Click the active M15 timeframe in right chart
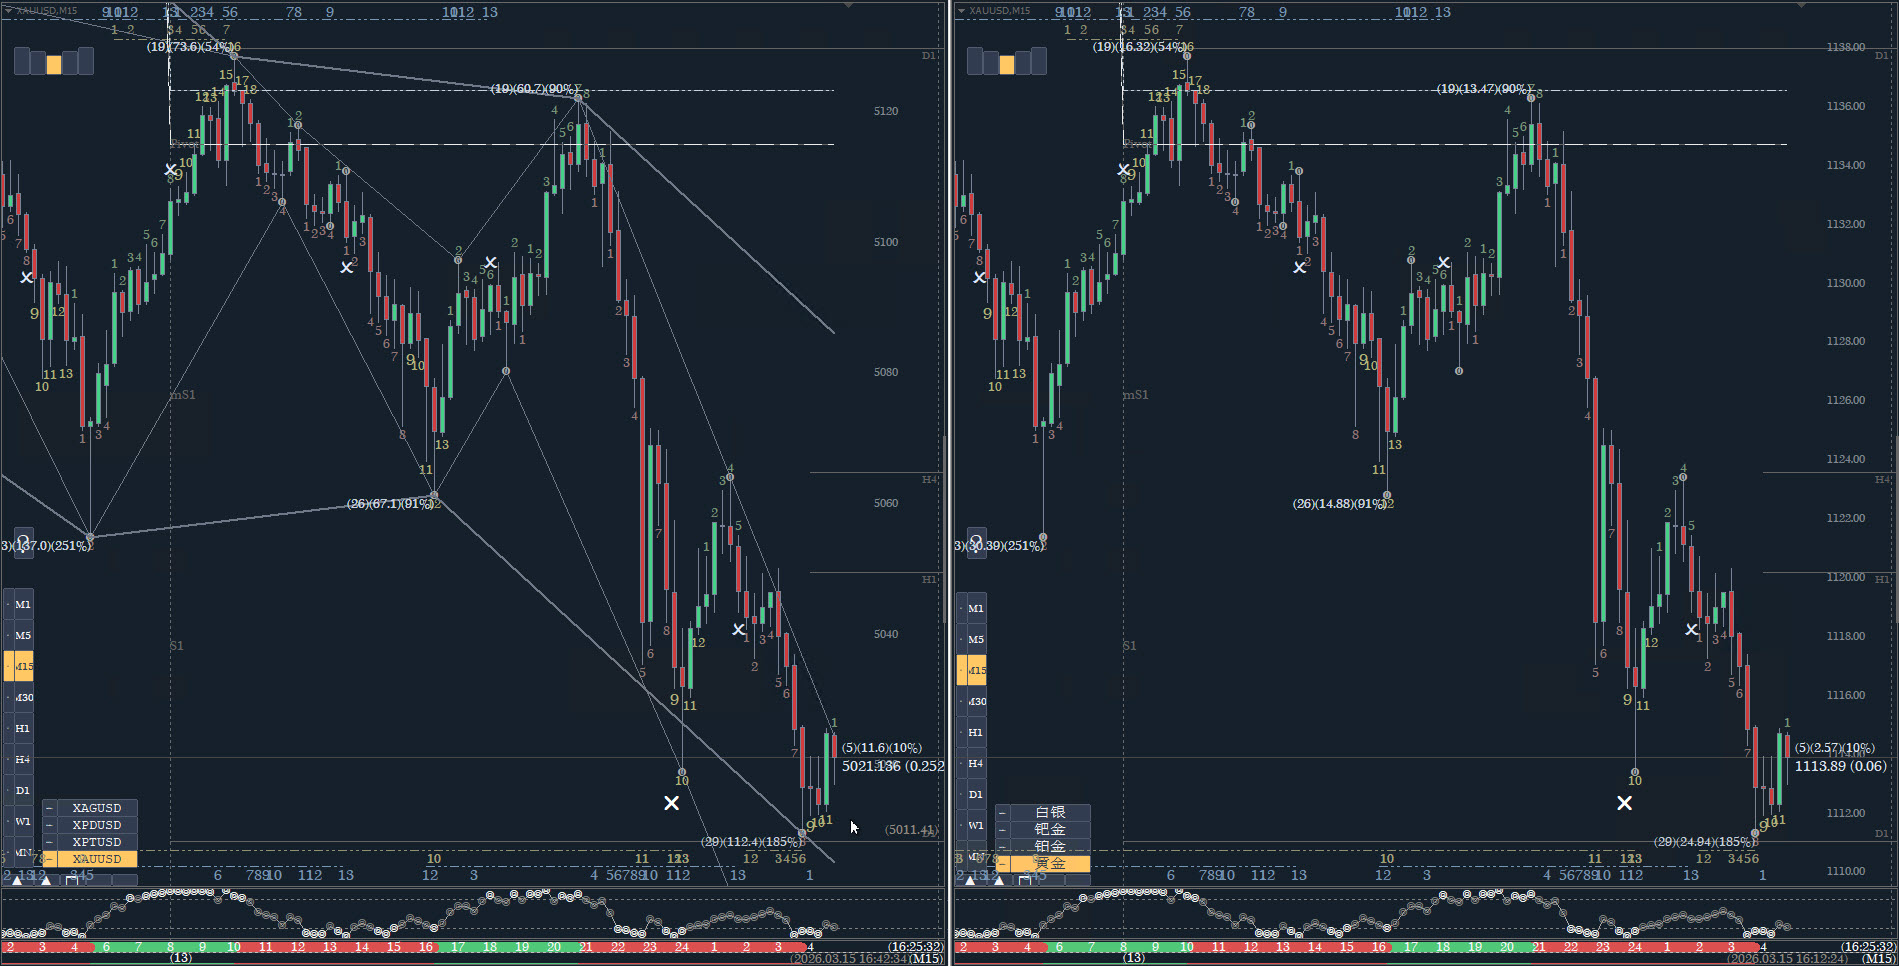 pos(976,670)
